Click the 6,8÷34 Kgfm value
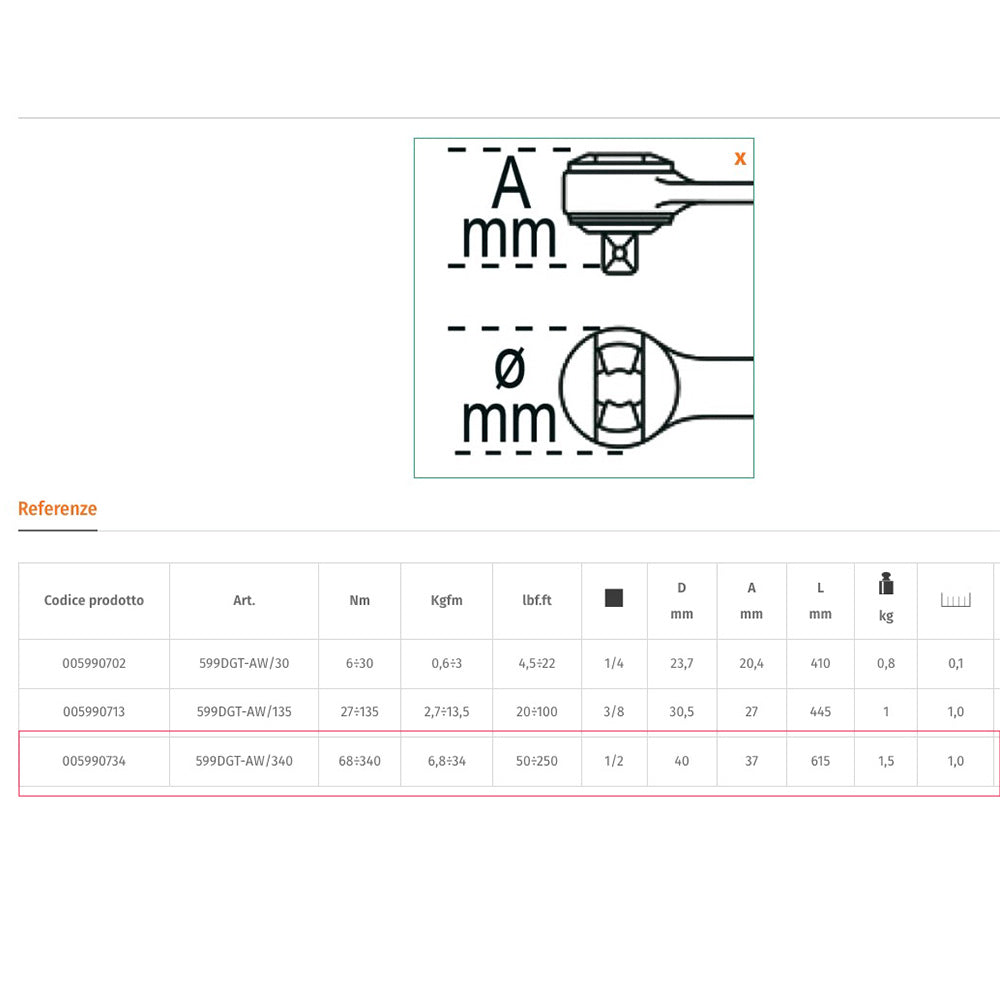1000x1000 pixels. (446, 761)
